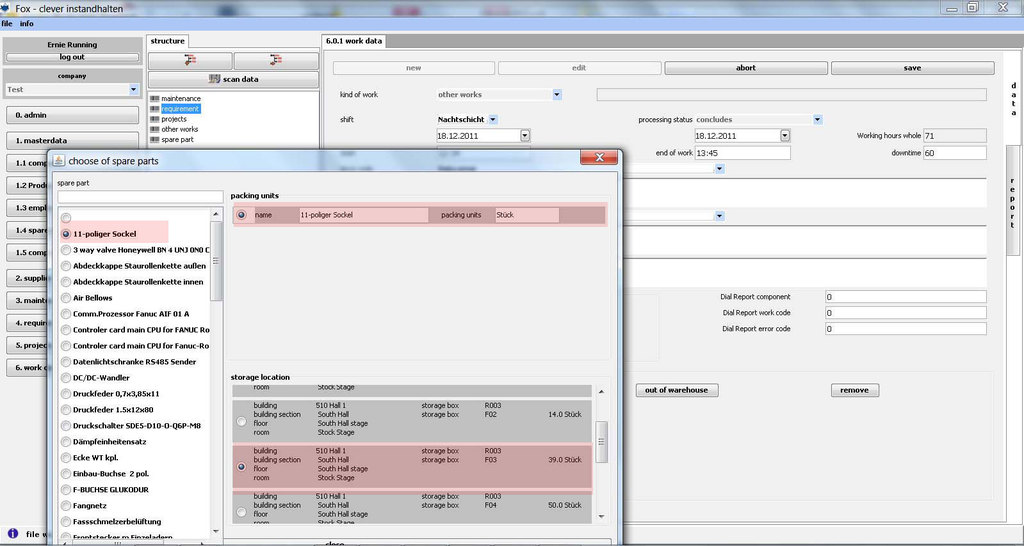Expand the shift Nachtschicht dropdown
This screenshot has width=1024, height=546.
[x=493, y=120]
